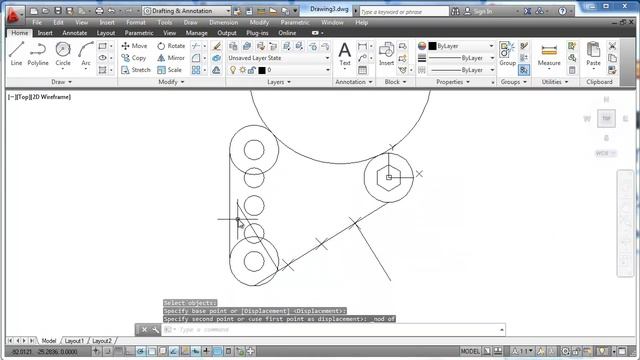Toggle Grid Display in status bar
The image size is (640, 360).
(118, 351)
